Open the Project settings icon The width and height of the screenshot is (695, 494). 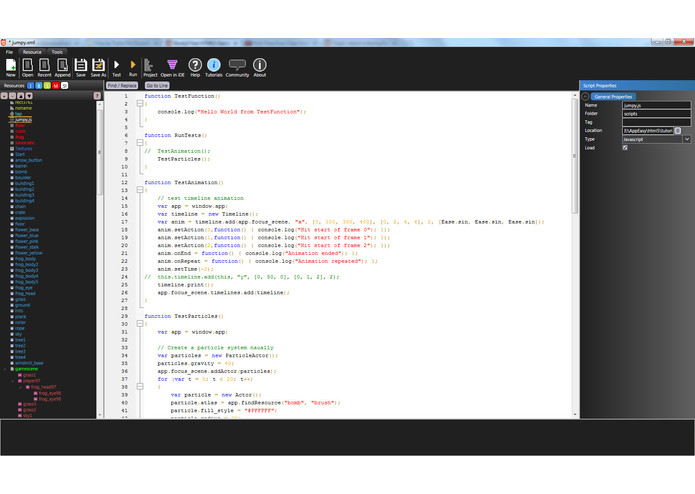tap(149, 65)
